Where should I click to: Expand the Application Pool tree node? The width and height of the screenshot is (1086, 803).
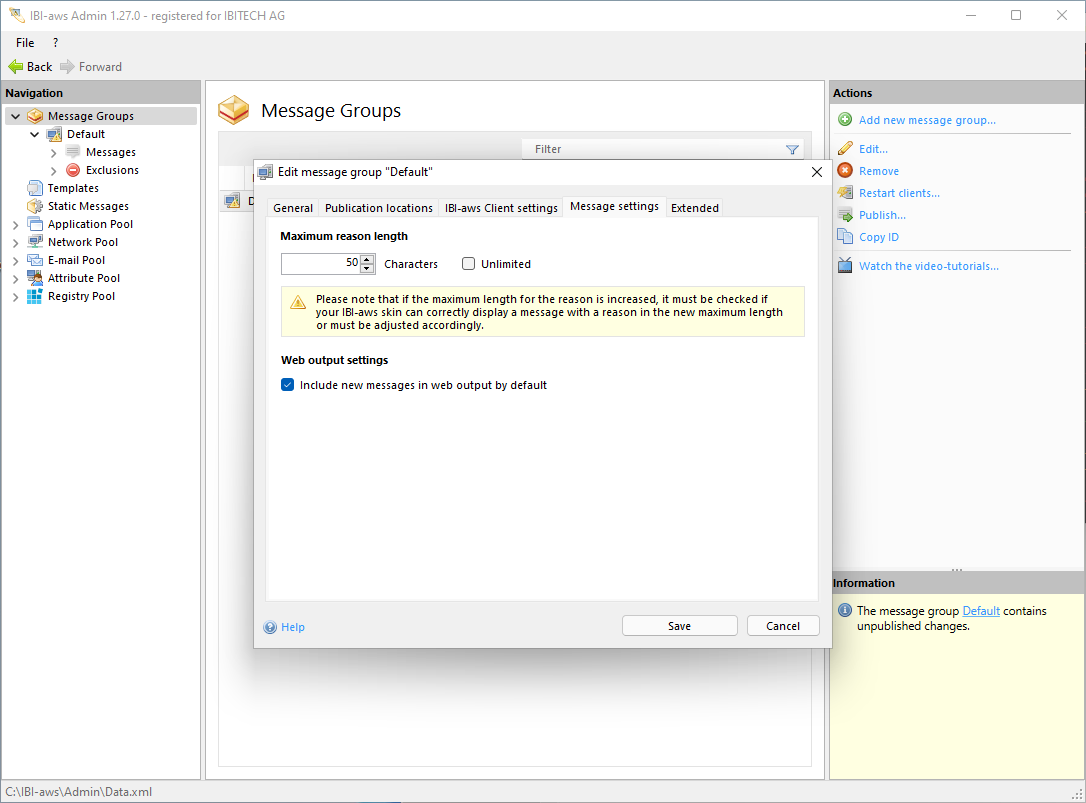point(15,225)
